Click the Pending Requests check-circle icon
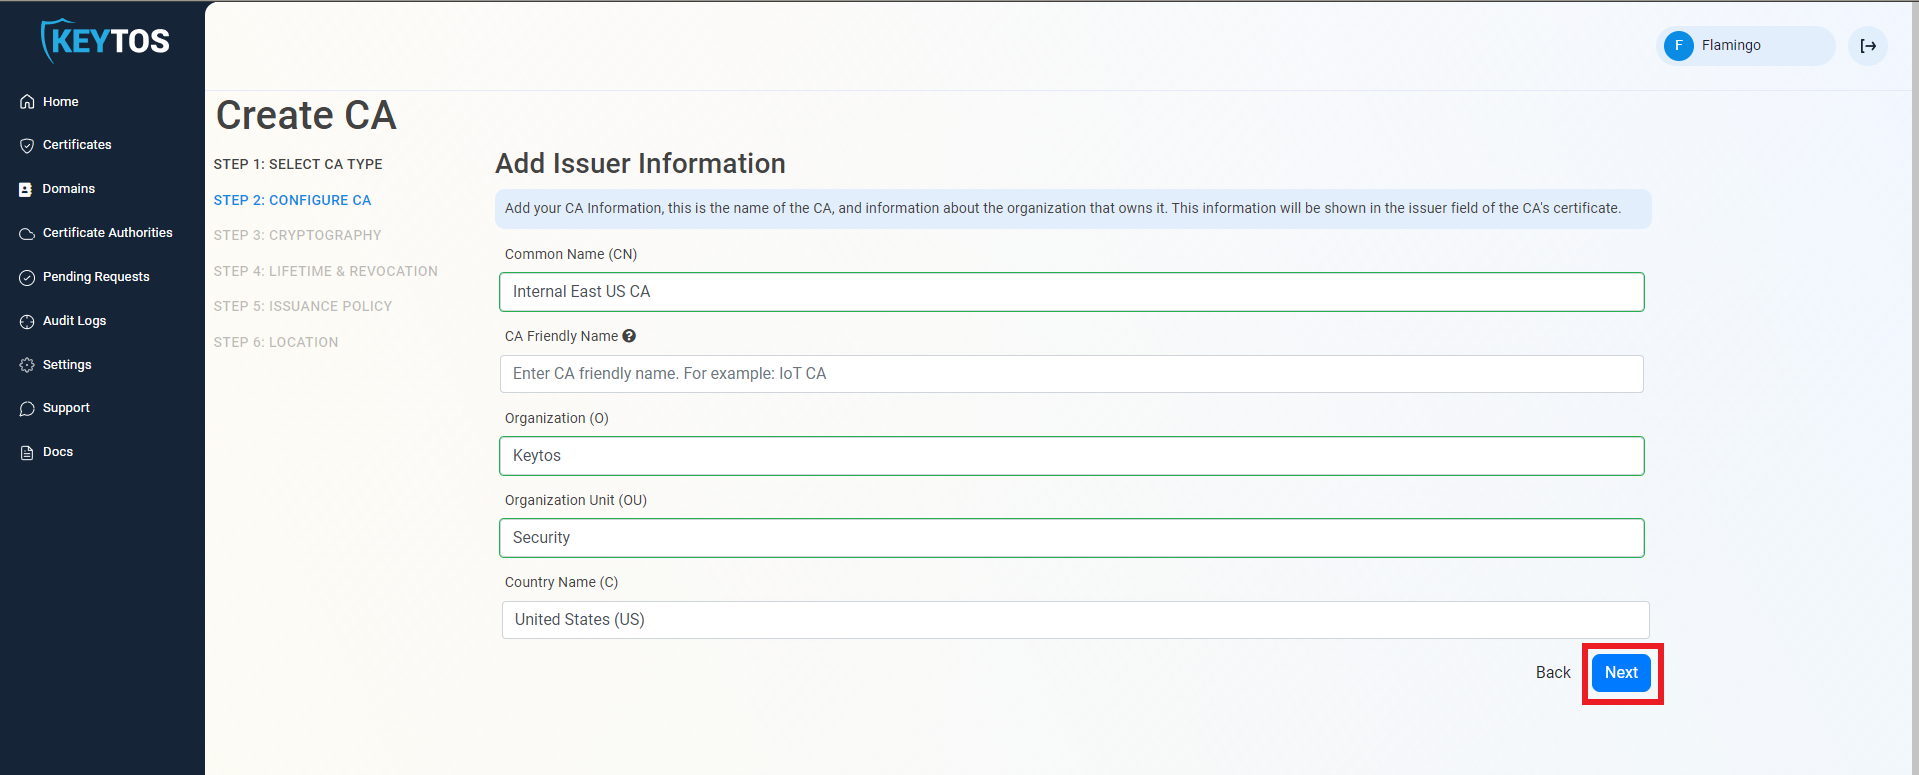 27,277
